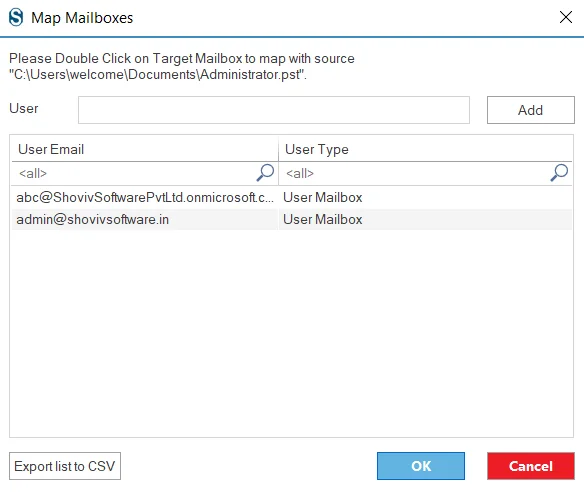Click the User Email <all> filter box

[x=145, y=173]
